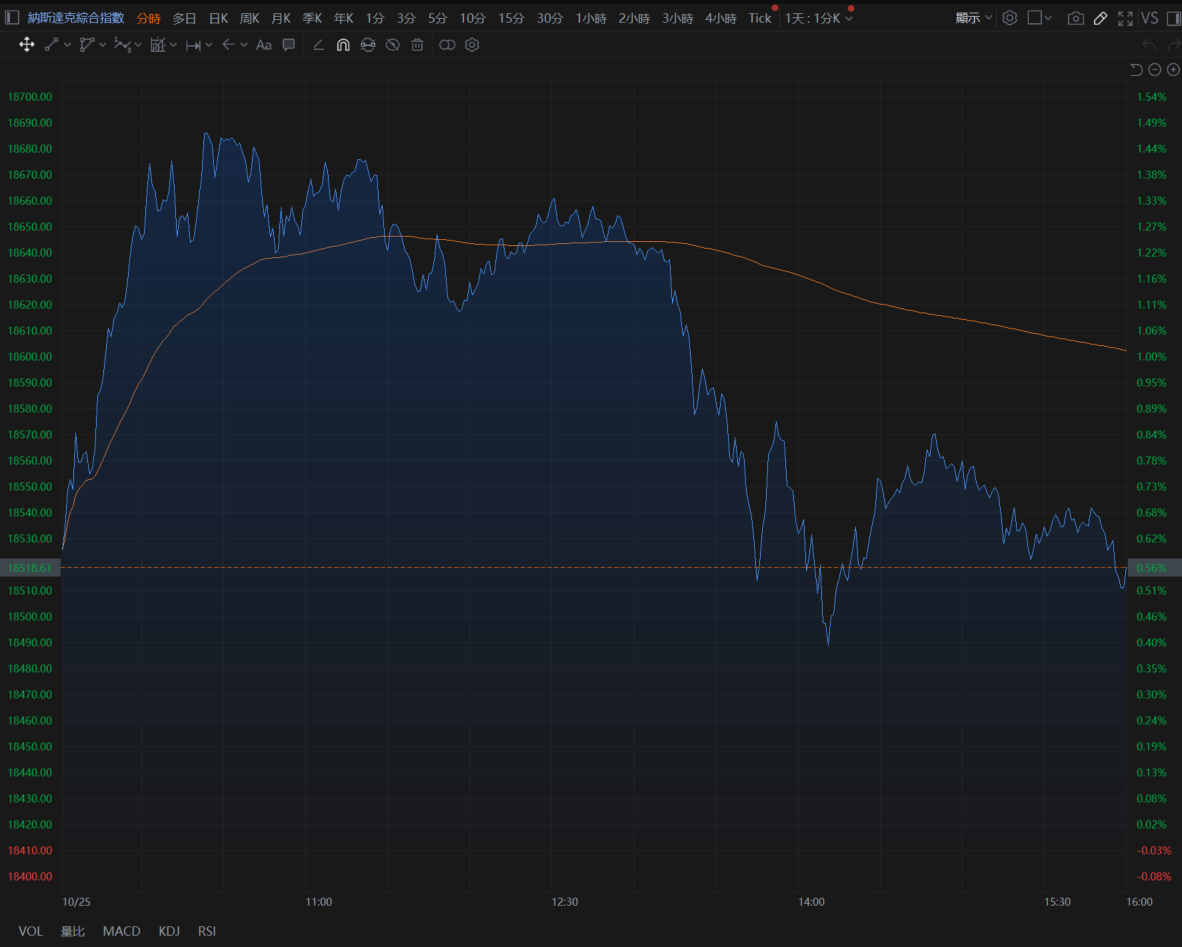Switch to the 周K tab
The image size is (1182, 947).
coord(250,18)
